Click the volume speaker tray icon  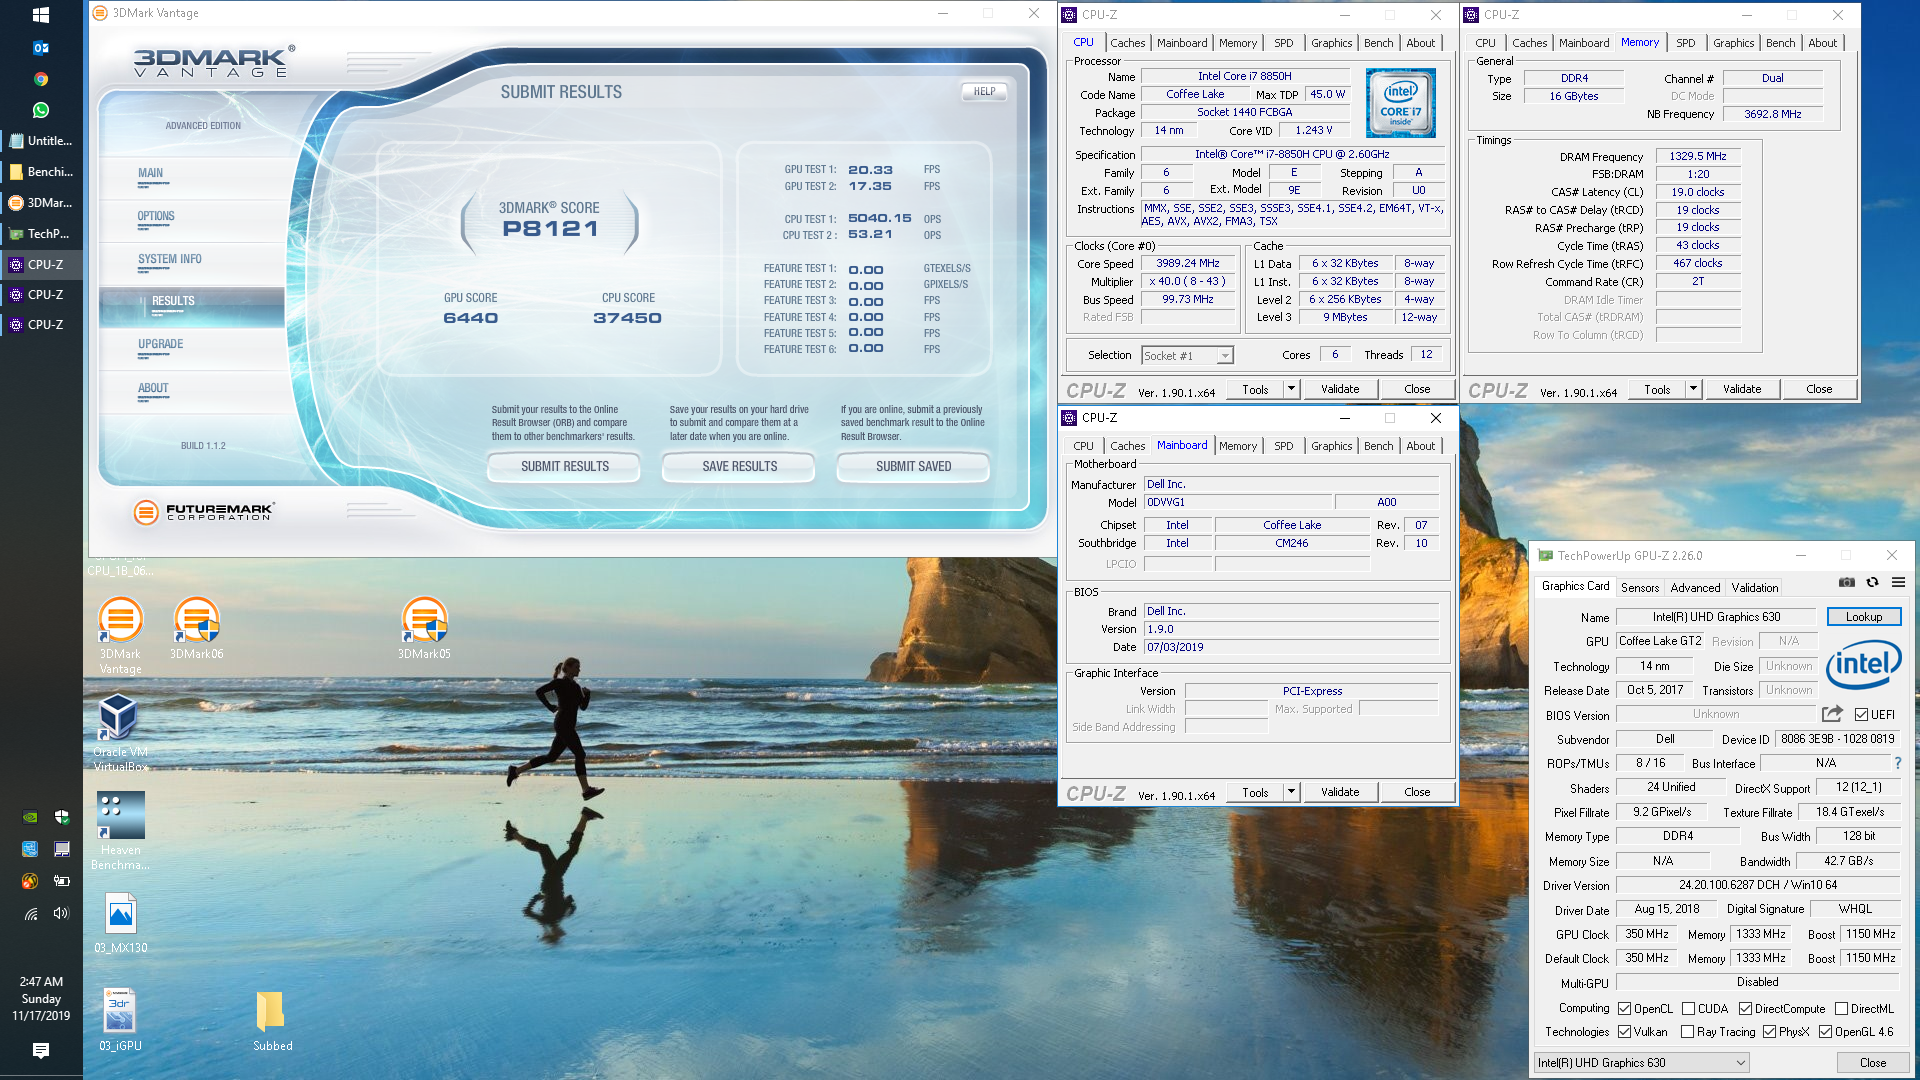[62, 913]
